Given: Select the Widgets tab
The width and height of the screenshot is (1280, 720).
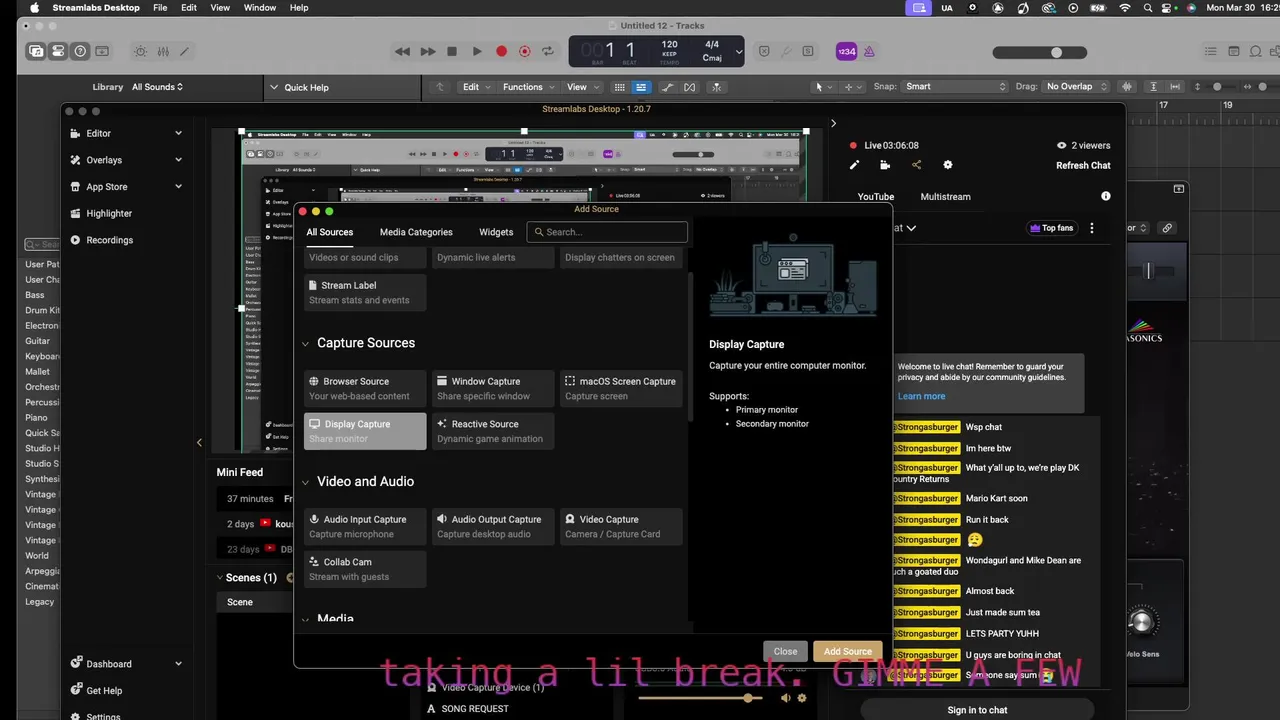Looking at the screenshot, I should 496,232.
